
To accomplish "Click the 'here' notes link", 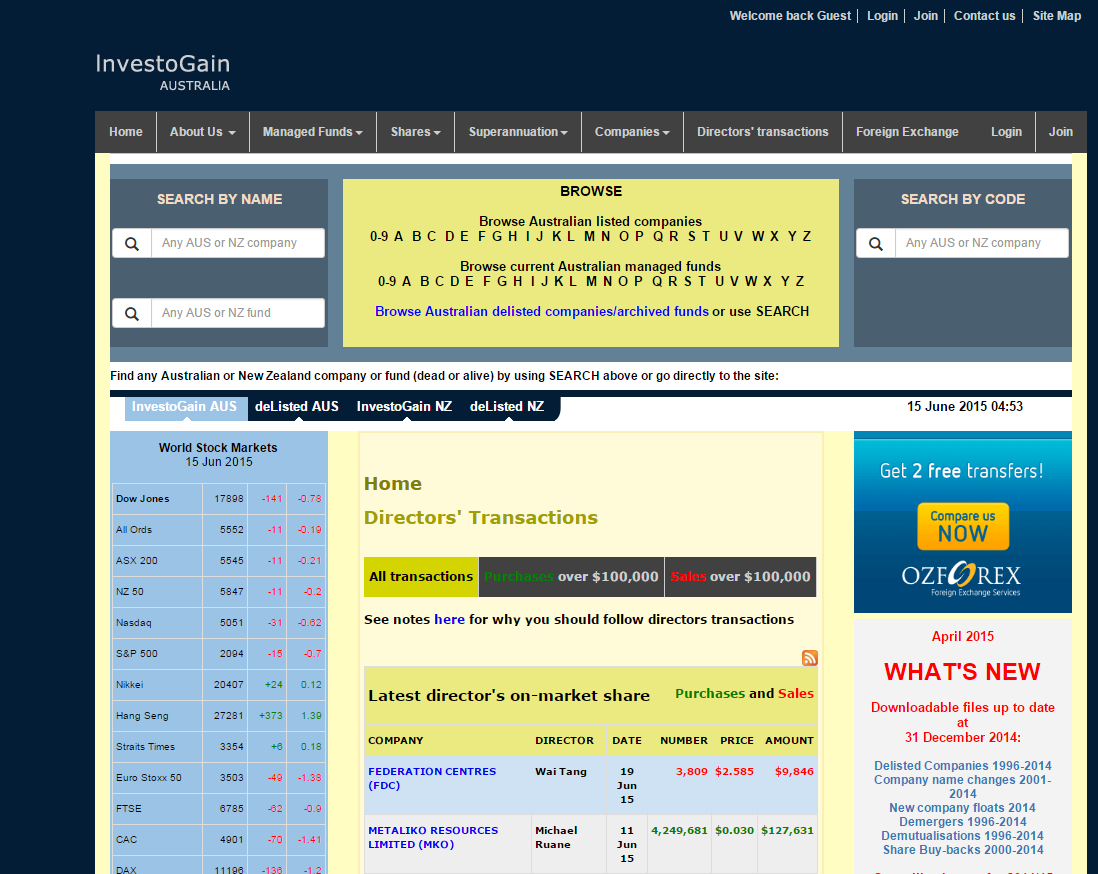I will pyautogui.click(x=450, y=620).
